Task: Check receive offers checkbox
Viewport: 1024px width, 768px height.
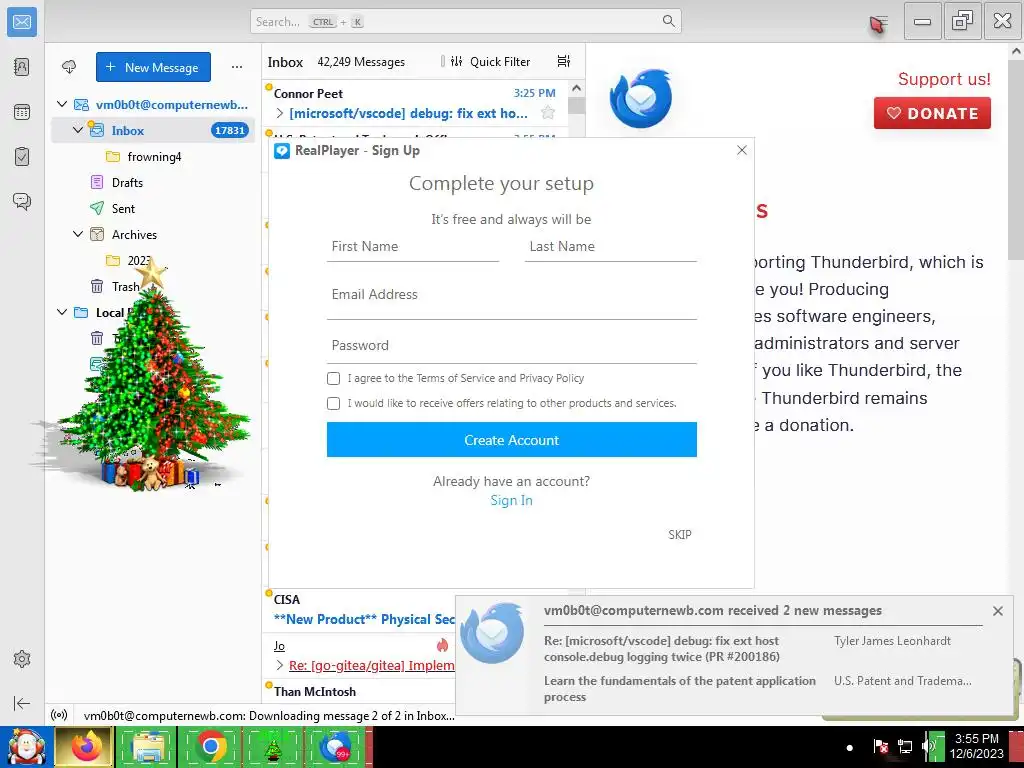Action: 334,404
